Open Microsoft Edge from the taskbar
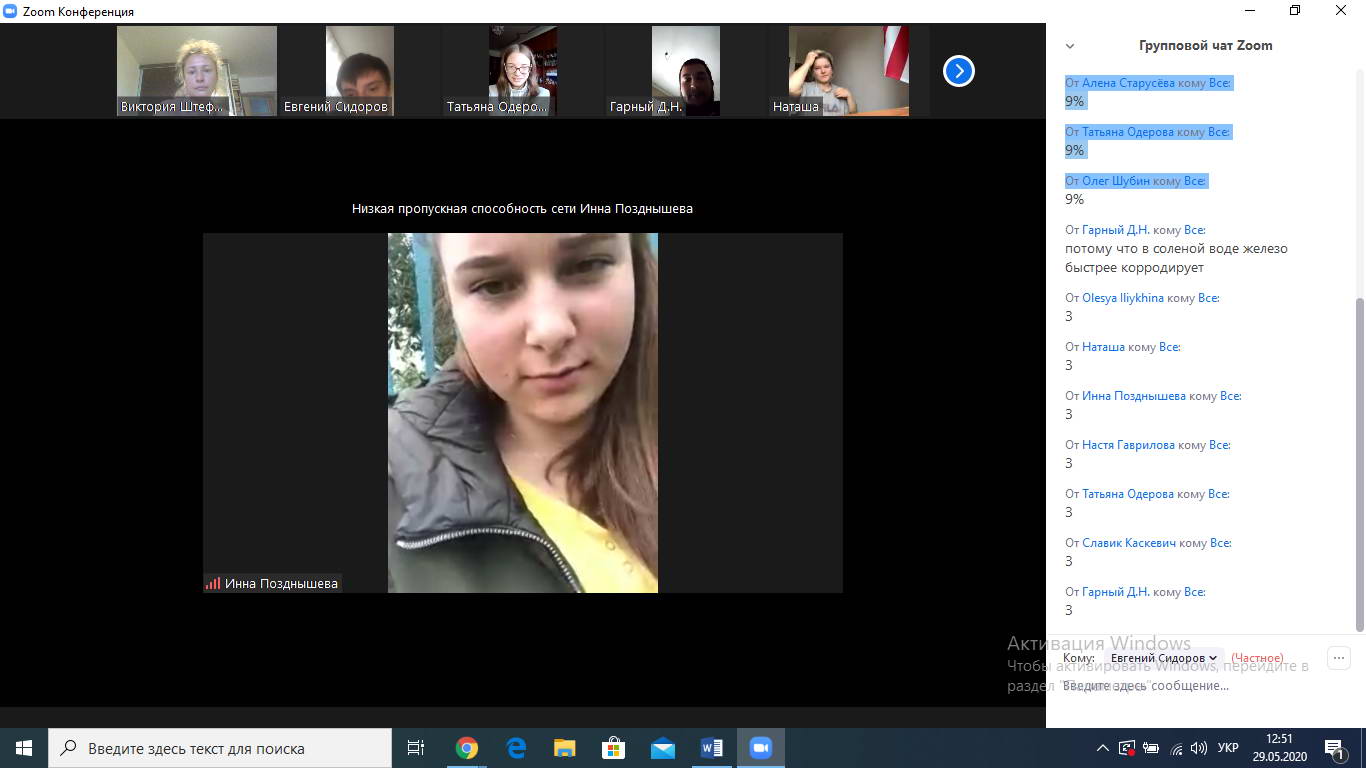Image resolution: width=1366 pixels, height=768 pixels. click(516, 748)
